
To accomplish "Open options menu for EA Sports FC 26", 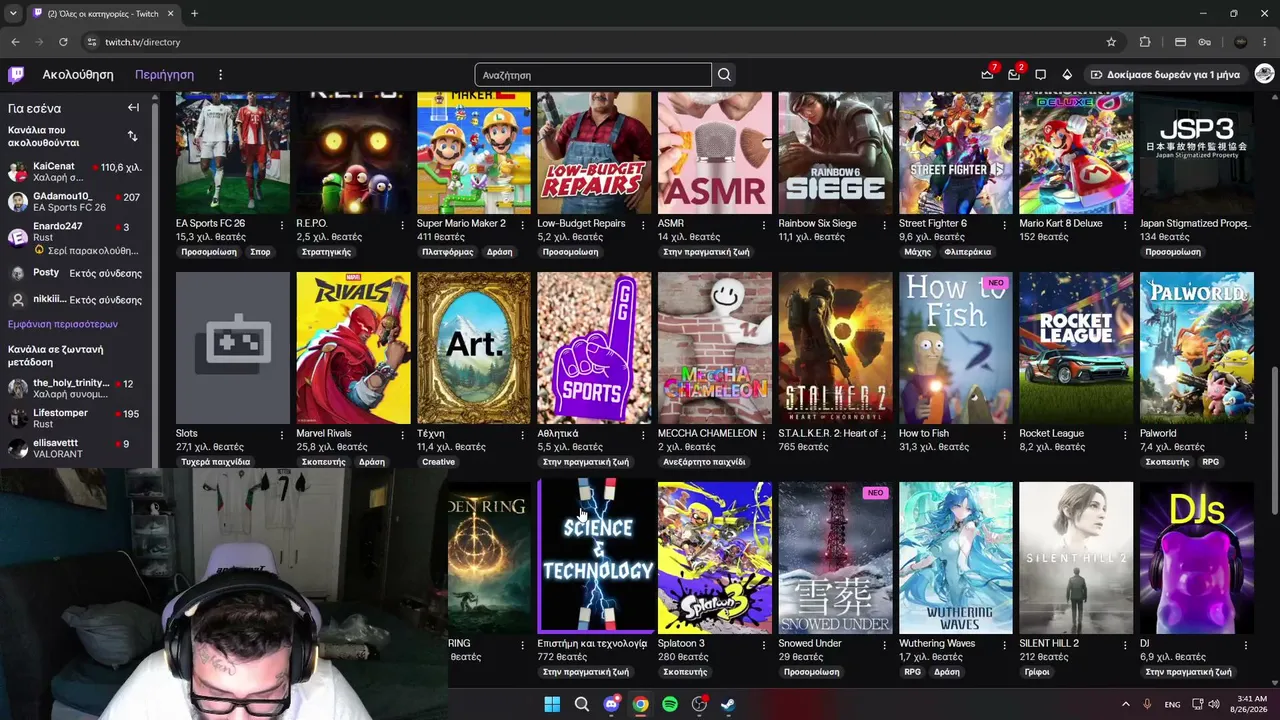I will 282,225.
